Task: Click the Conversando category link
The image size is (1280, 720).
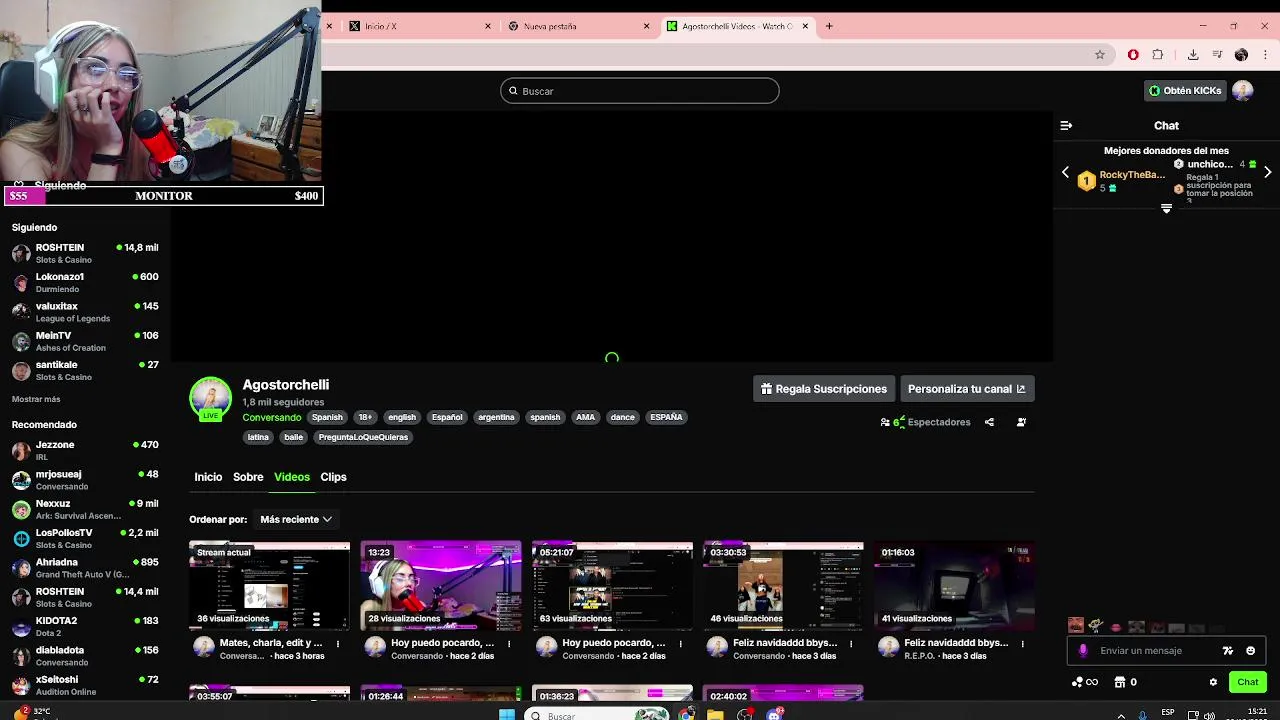Action: pyautogui.click(x=271, y=417)
